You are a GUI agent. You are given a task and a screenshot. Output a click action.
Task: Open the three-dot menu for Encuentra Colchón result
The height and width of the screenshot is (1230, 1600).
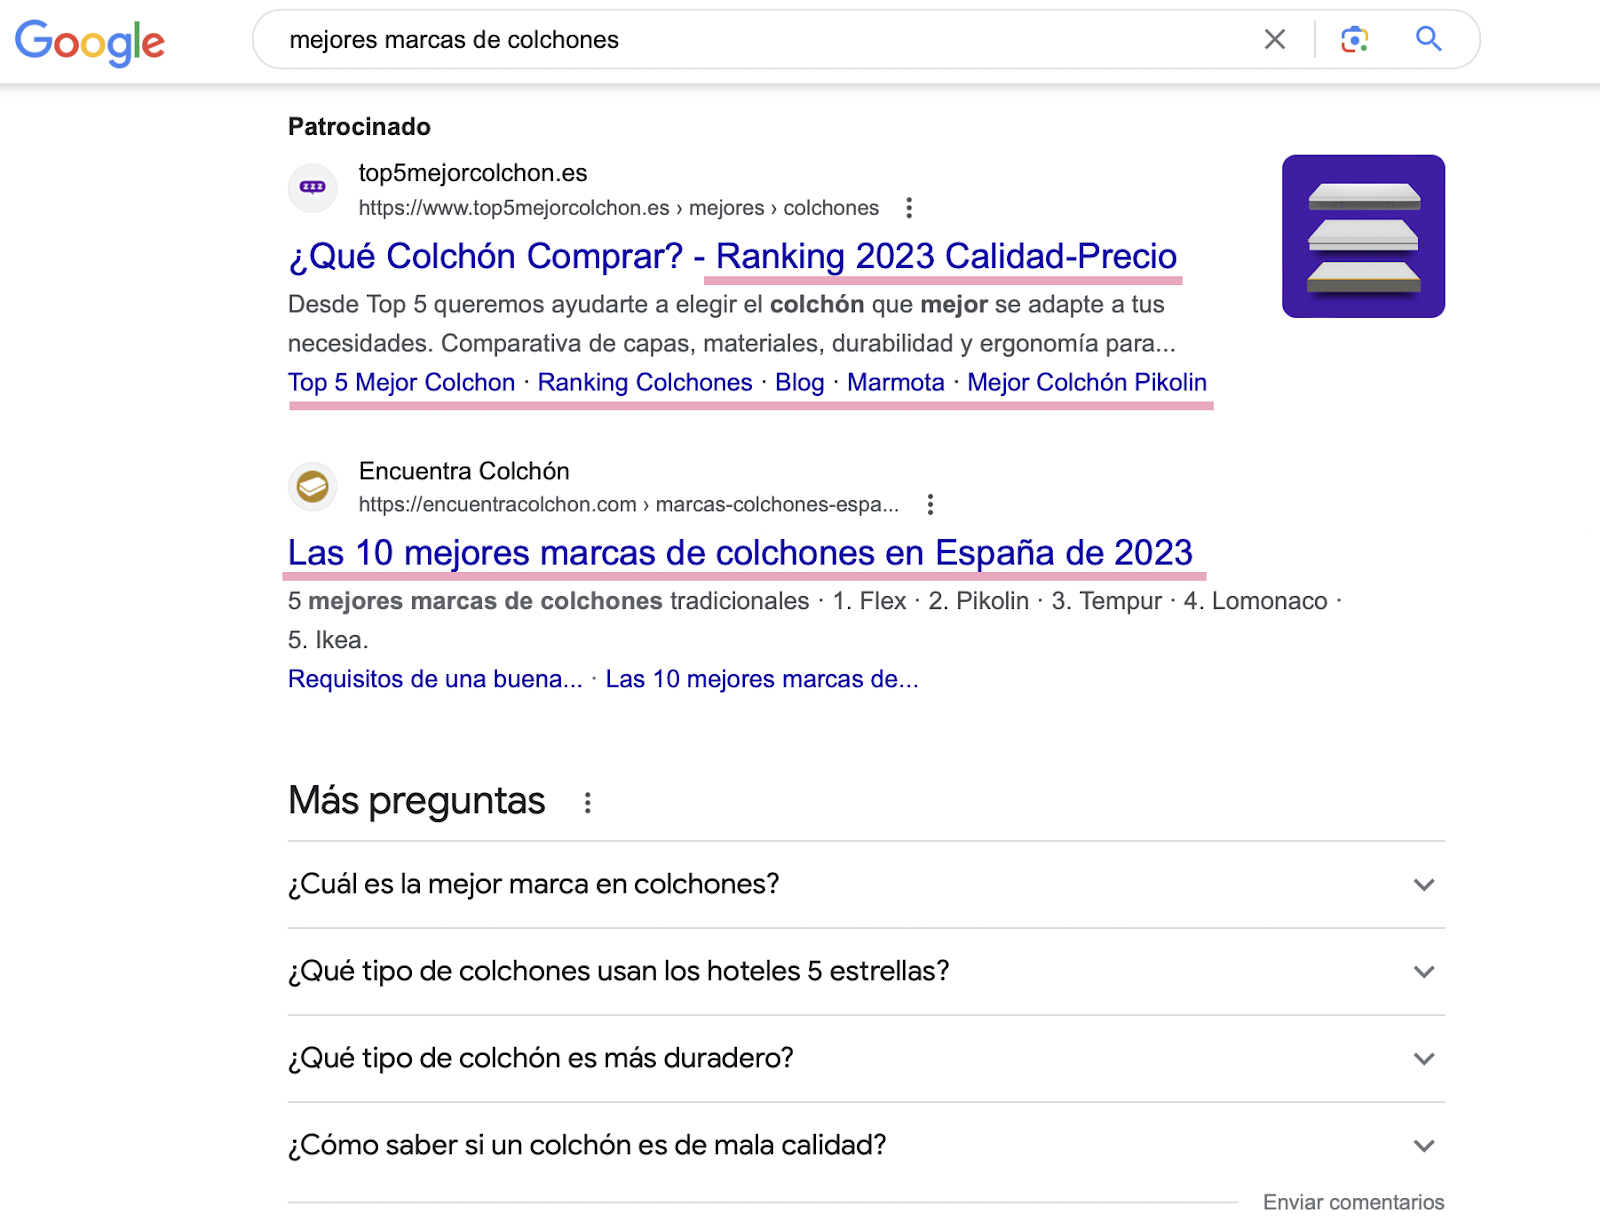930,505
